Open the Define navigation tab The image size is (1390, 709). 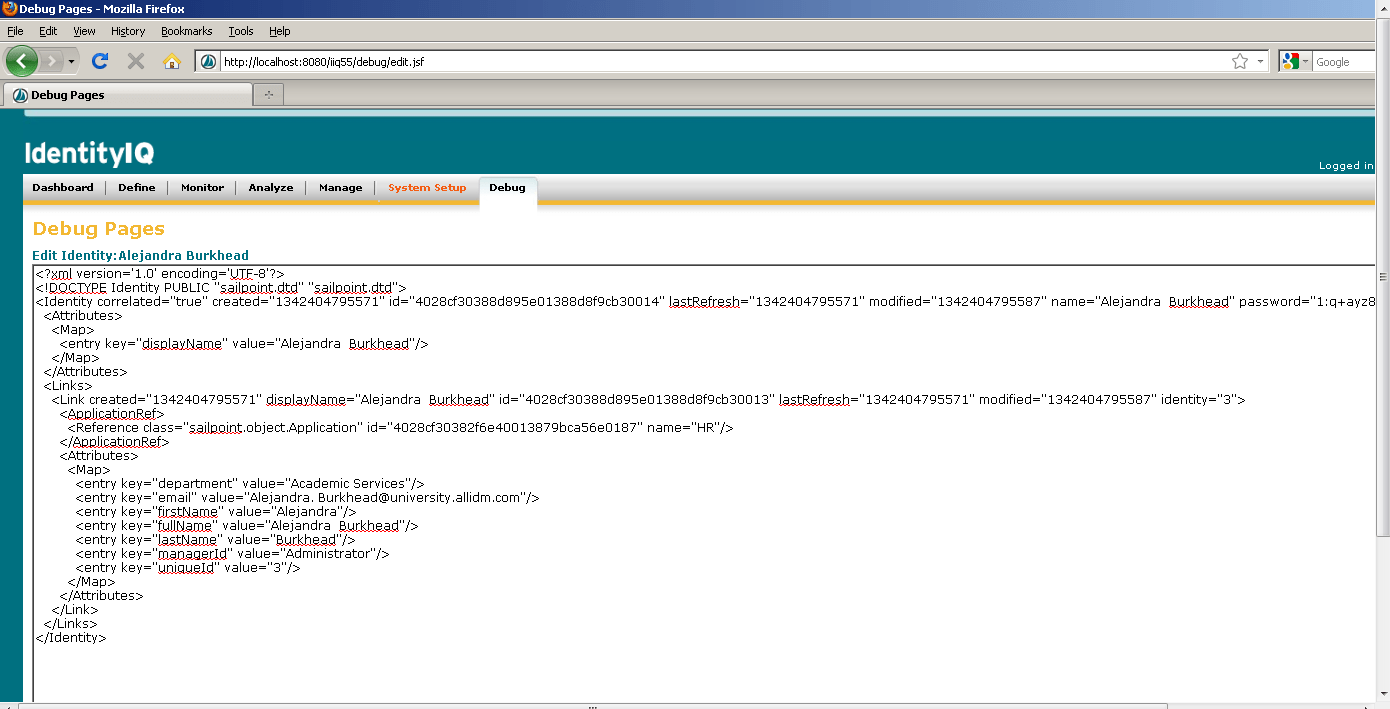pos(137,188)
